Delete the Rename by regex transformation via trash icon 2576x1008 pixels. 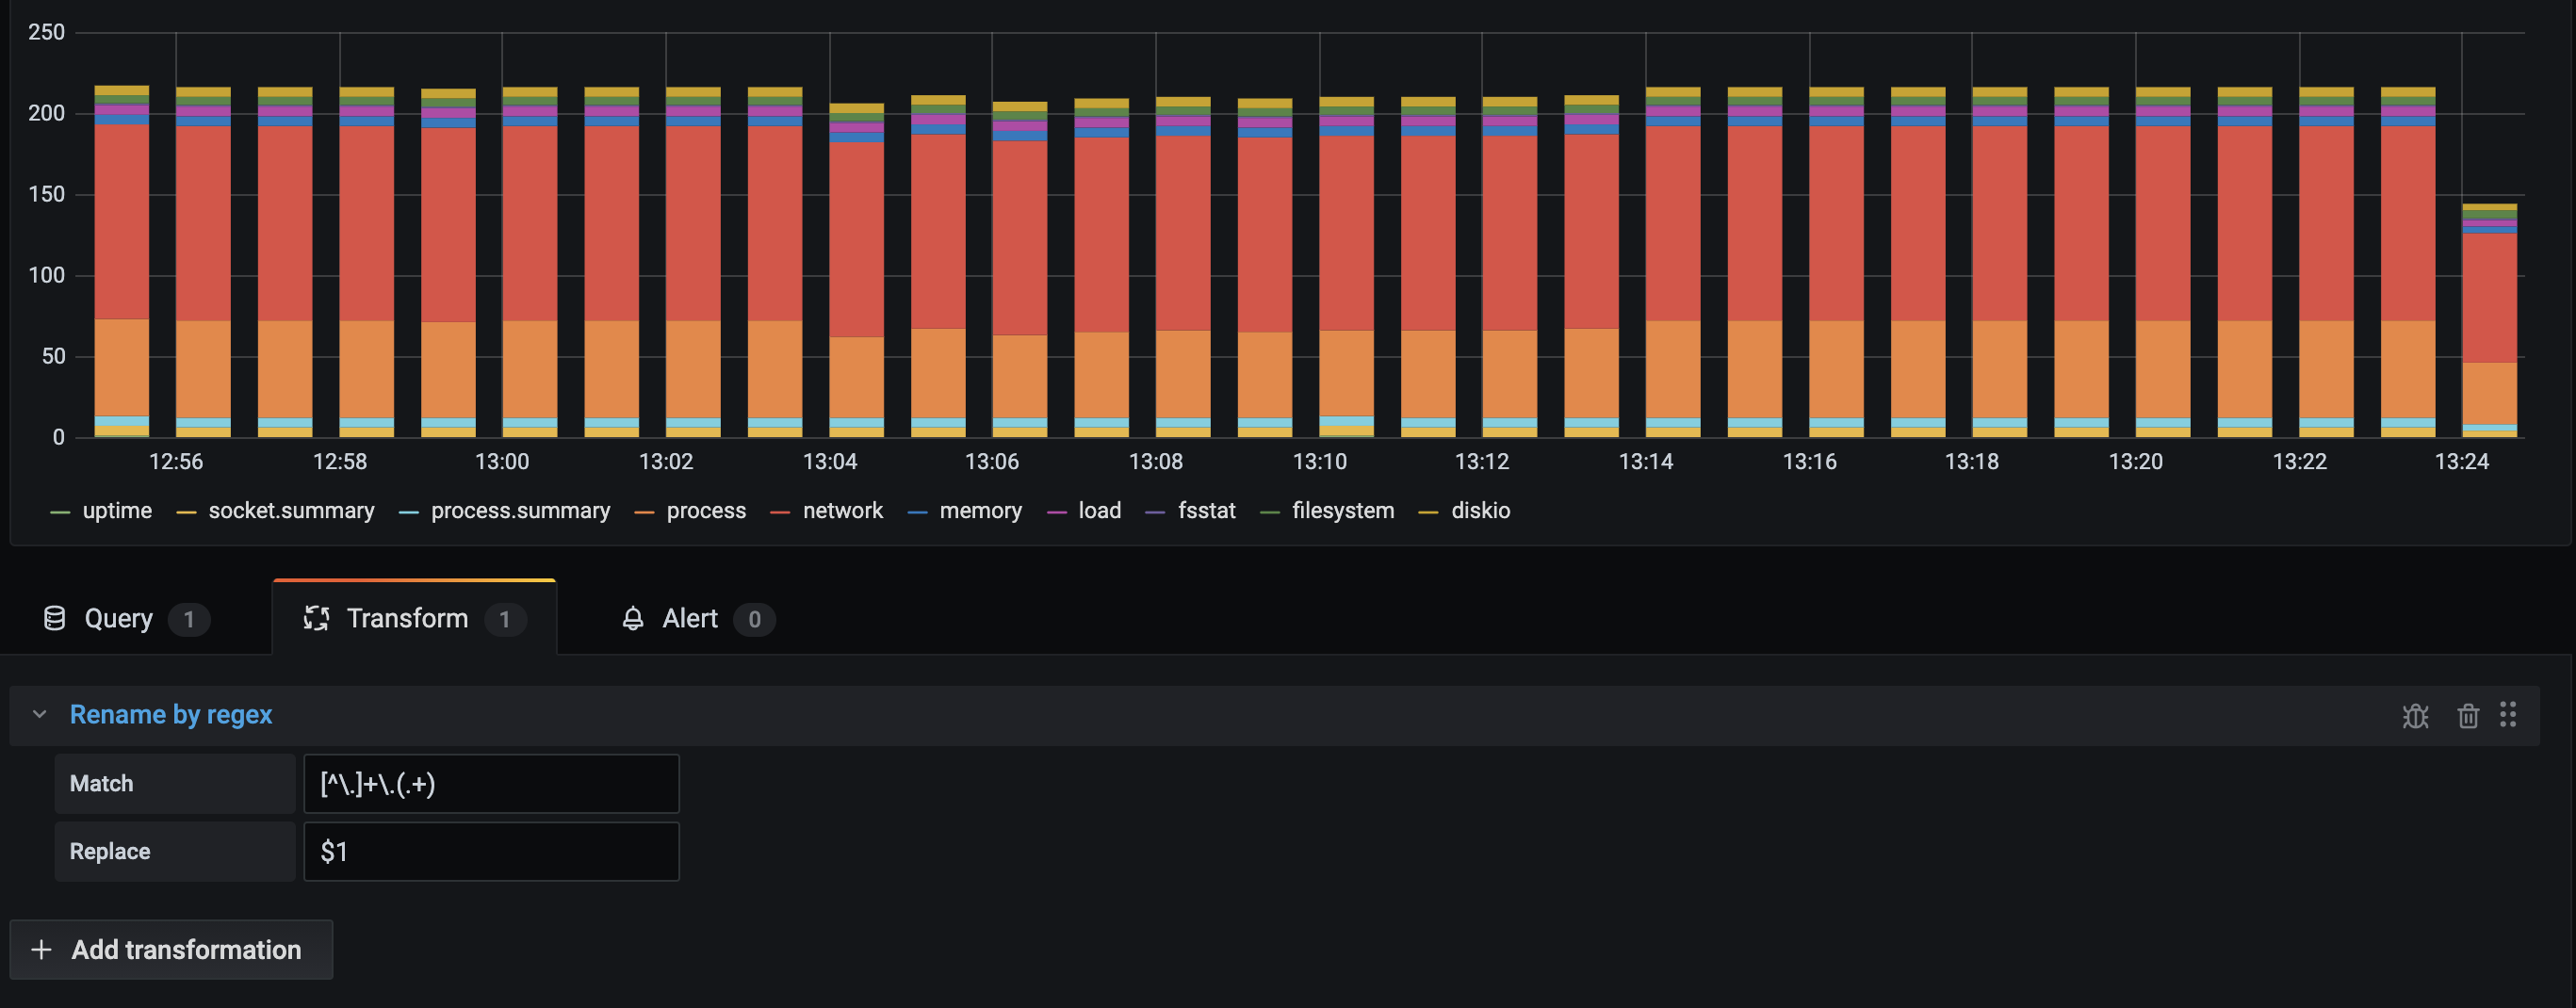(x=2467, y=716)
